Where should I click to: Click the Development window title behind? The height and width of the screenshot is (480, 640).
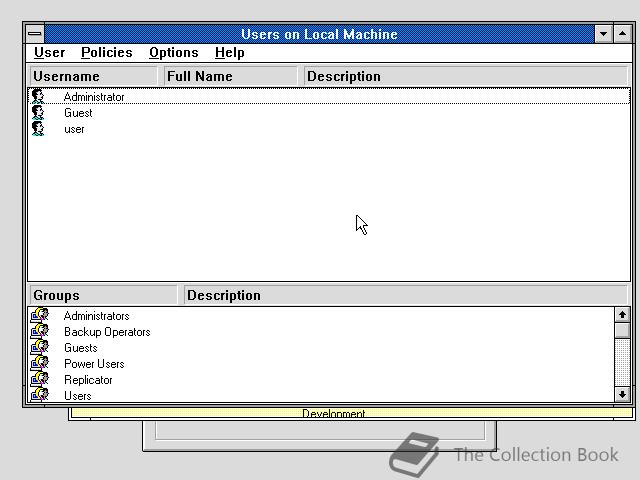[x=333, y=413]
